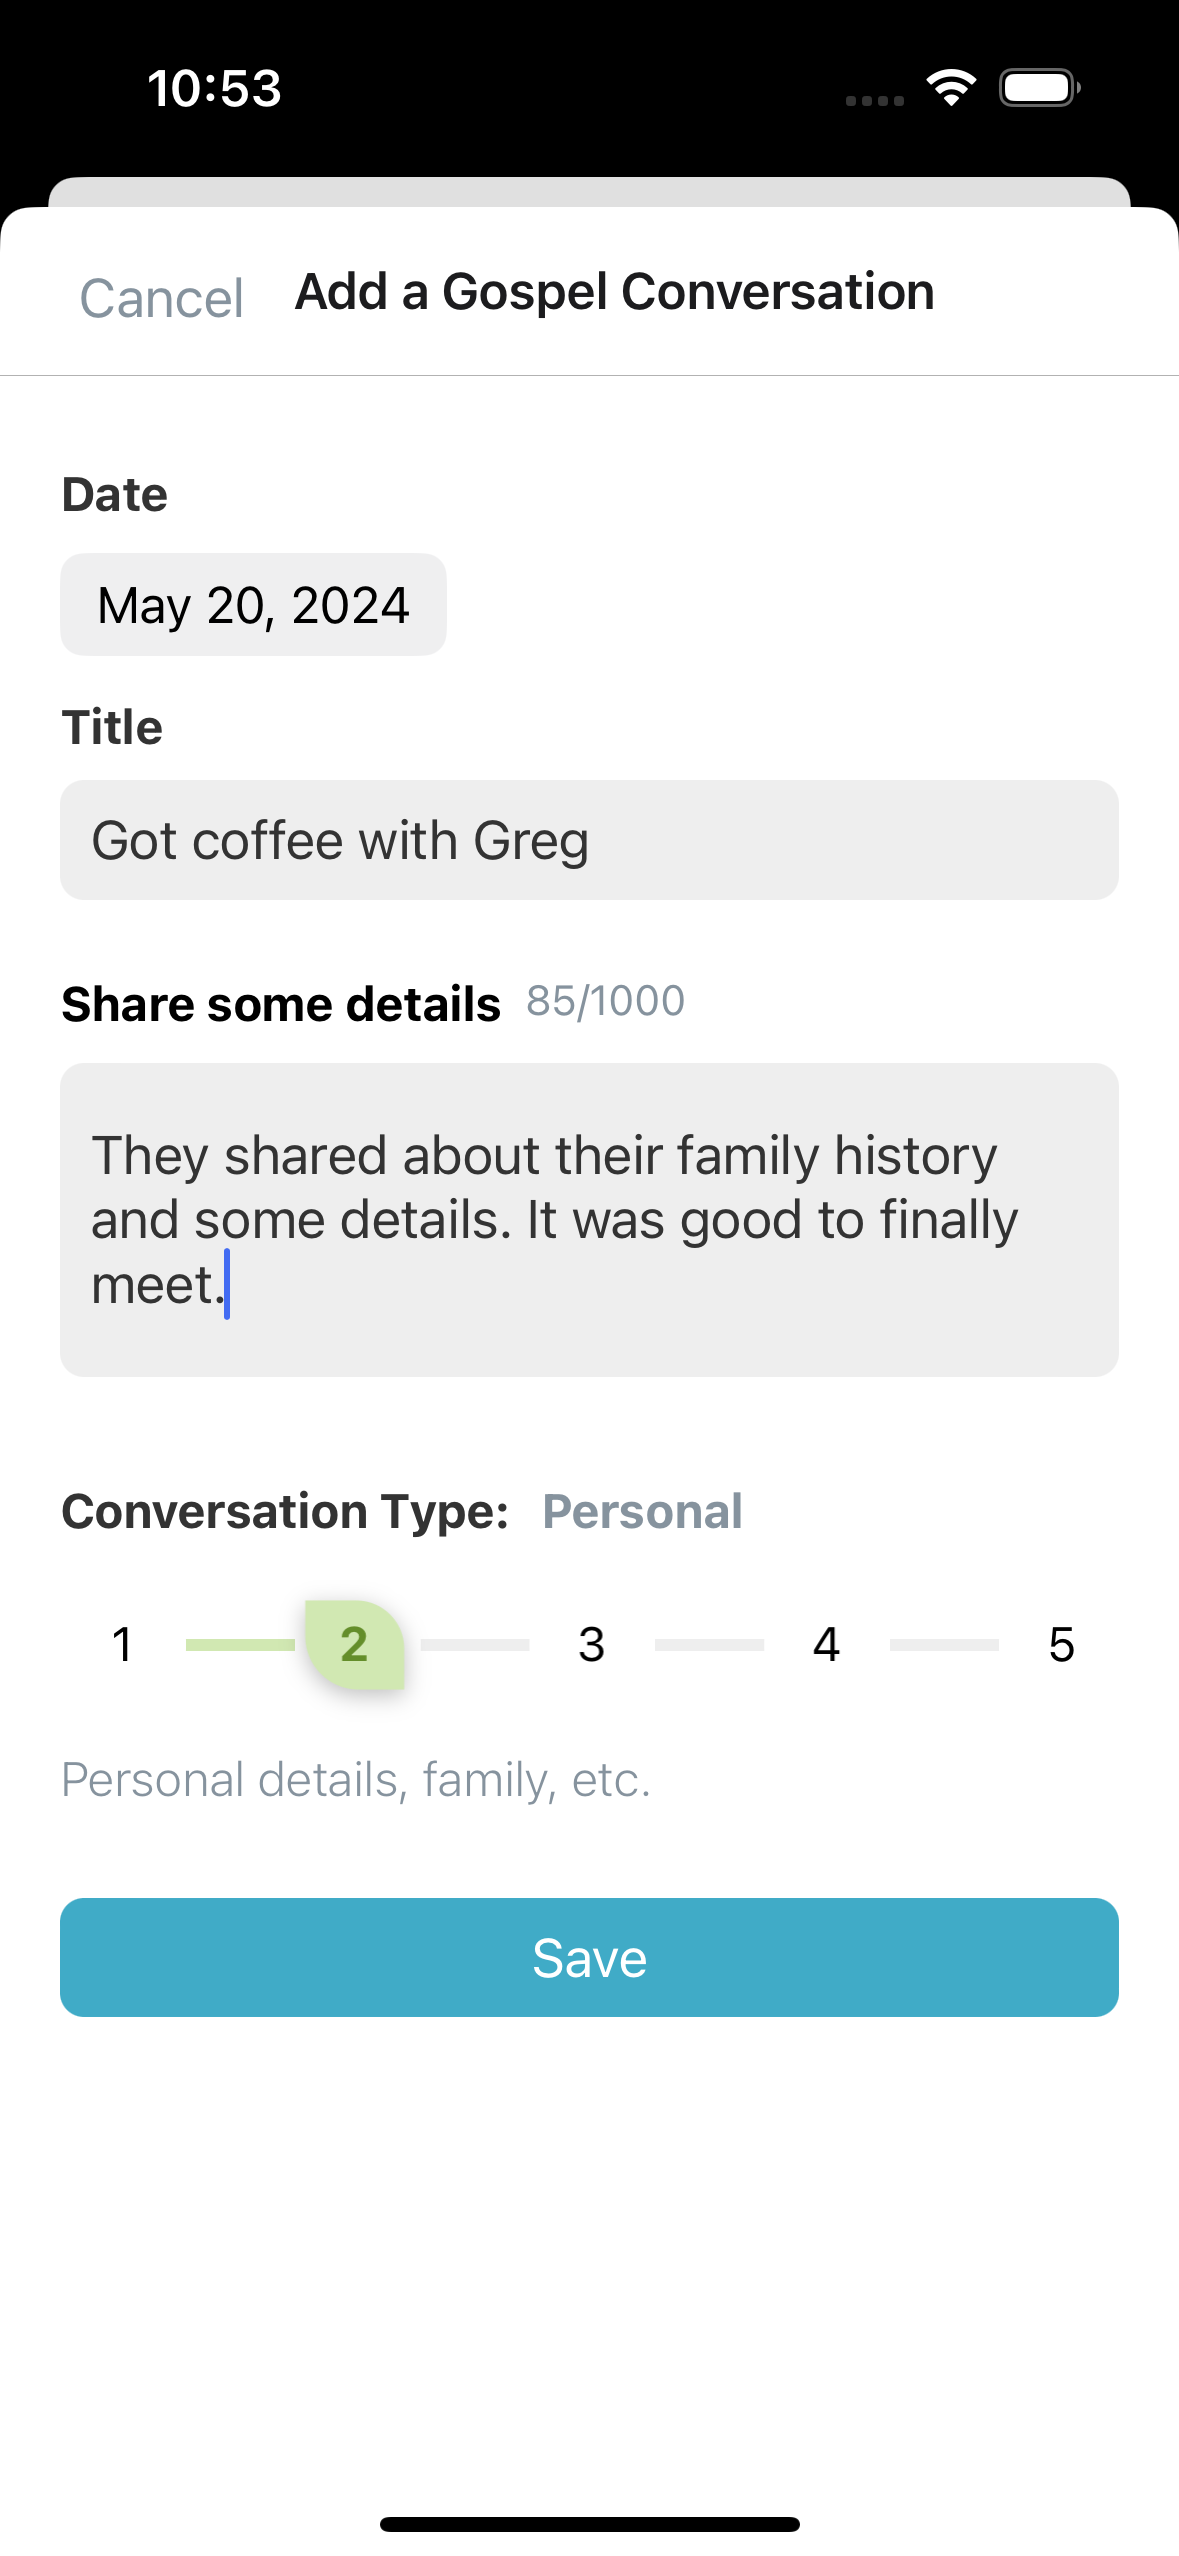Screen dimensions: 1179x2556
Task: Click the green slider segment between 1 and 2
Action: [x=240, y=1645]
